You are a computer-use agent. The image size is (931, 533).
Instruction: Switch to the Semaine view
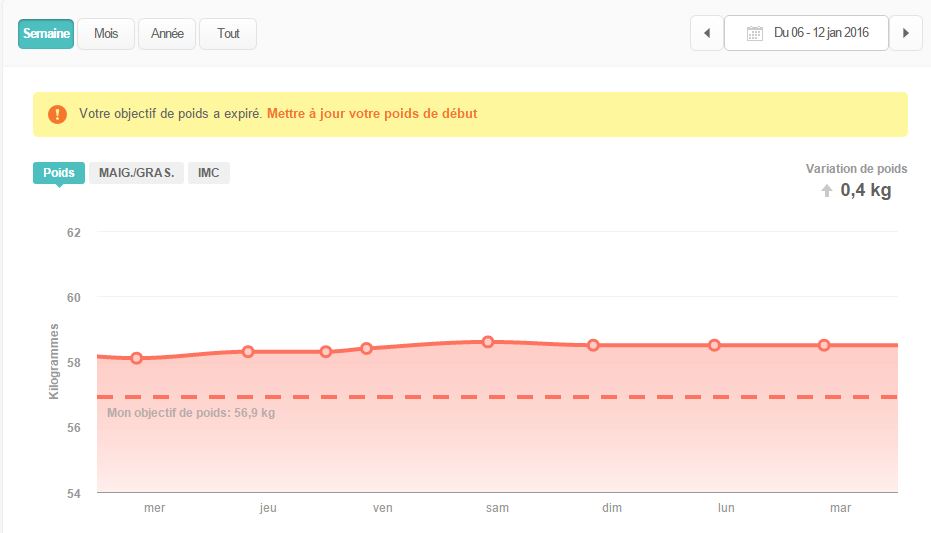46,33
